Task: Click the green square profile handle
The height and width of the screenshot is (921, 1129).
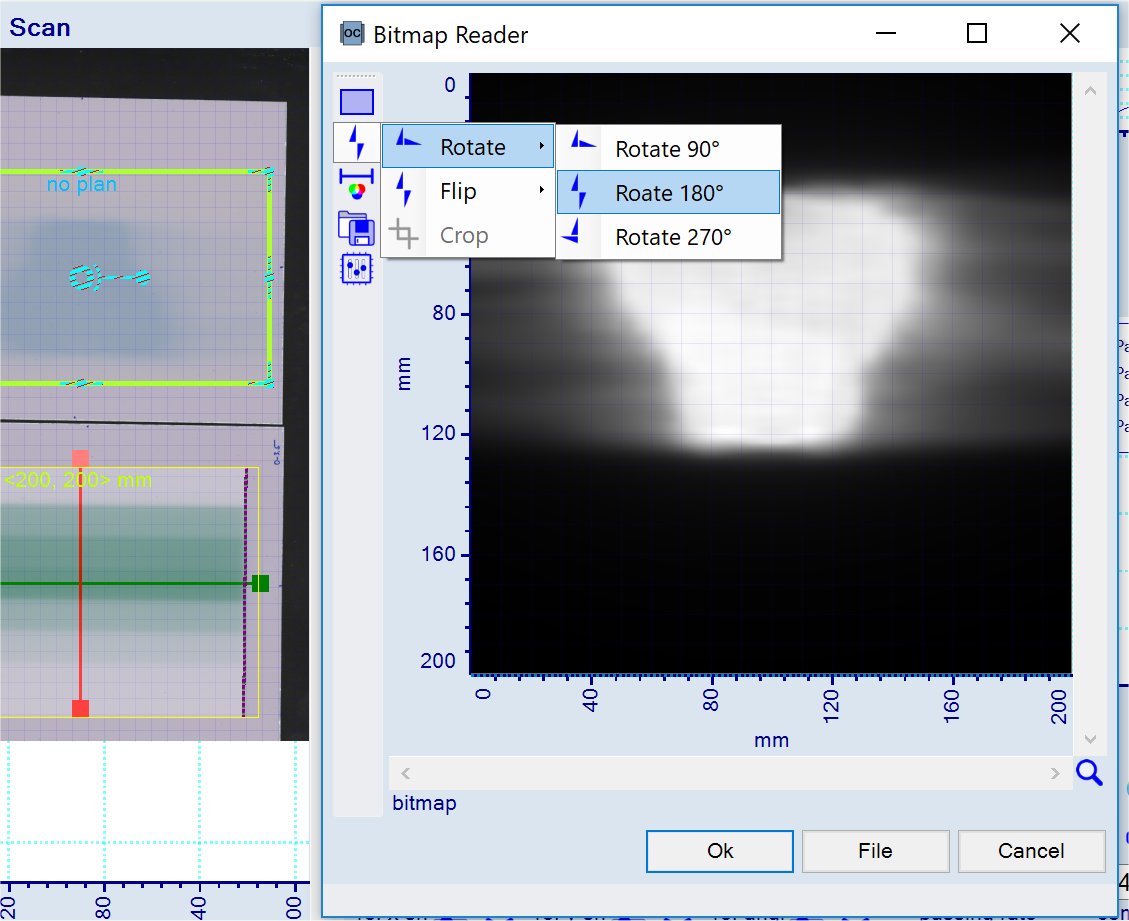Action: click(261, 583)
